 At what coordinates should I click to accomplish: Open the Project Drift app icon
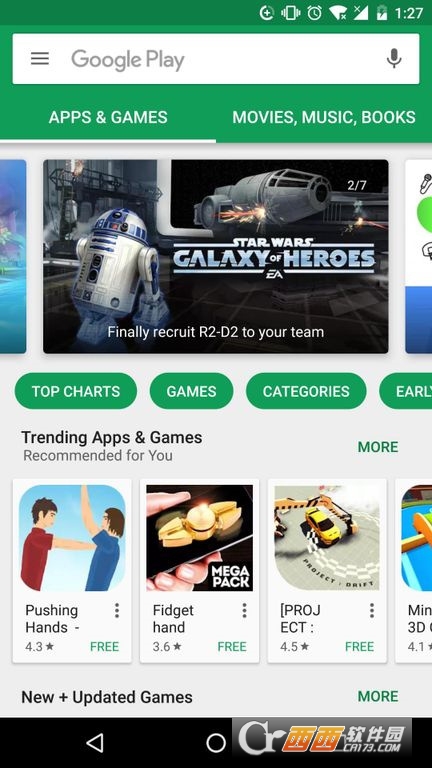pyautogui.click(x=327, y=538)
